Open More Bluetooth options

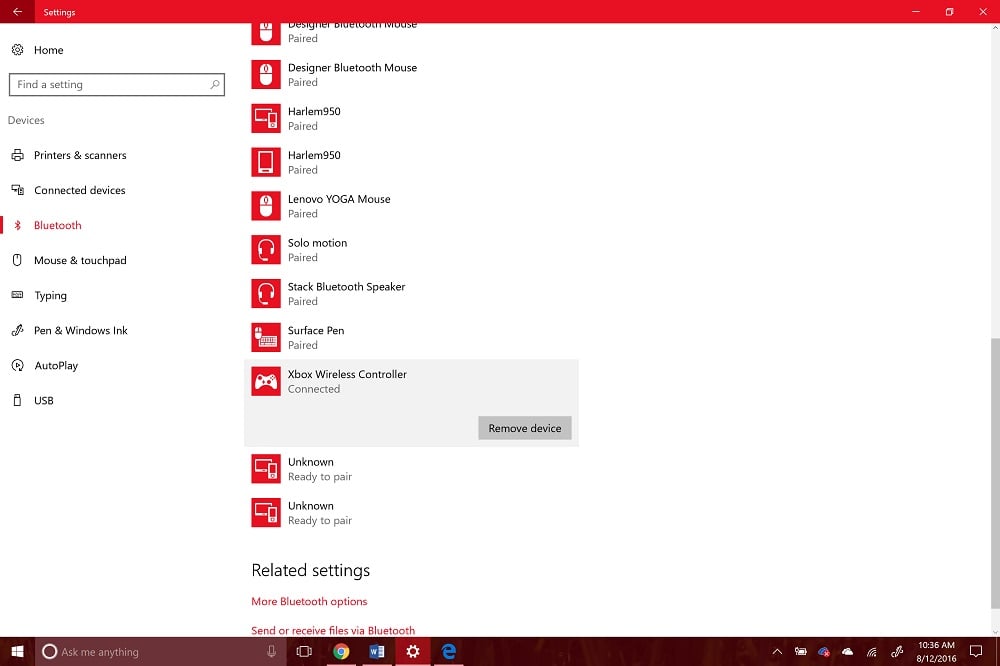tap(309, 601)
